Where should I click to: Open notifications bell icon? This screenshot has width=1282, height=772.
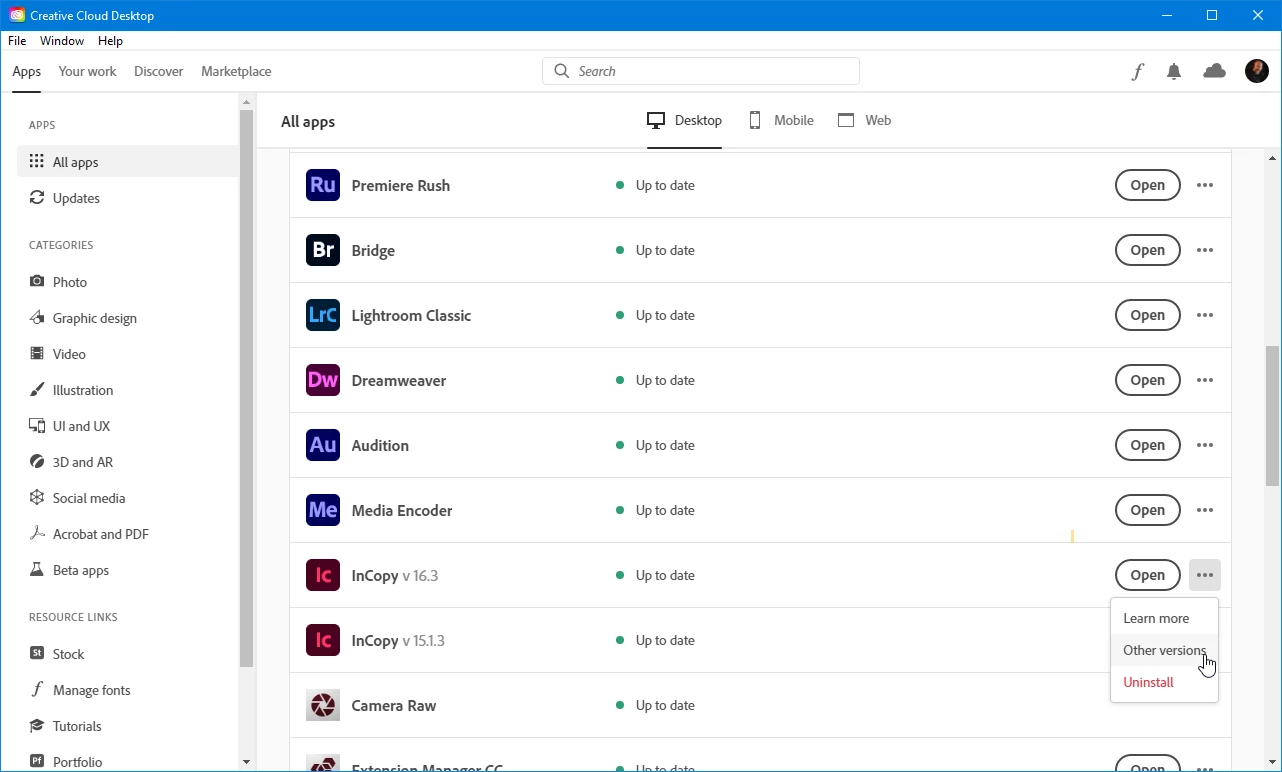click(1174, 71)
